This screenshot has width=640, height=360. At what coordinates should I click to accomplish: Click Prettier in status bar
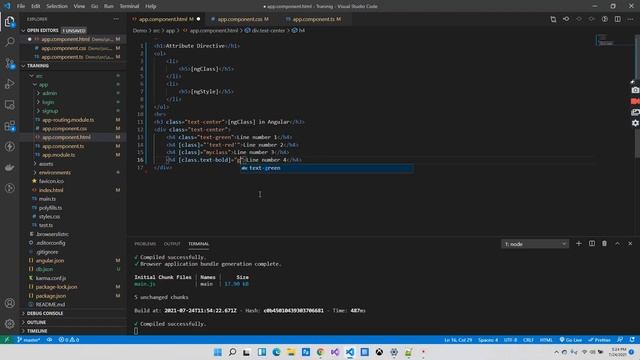[x=599, y=340]
